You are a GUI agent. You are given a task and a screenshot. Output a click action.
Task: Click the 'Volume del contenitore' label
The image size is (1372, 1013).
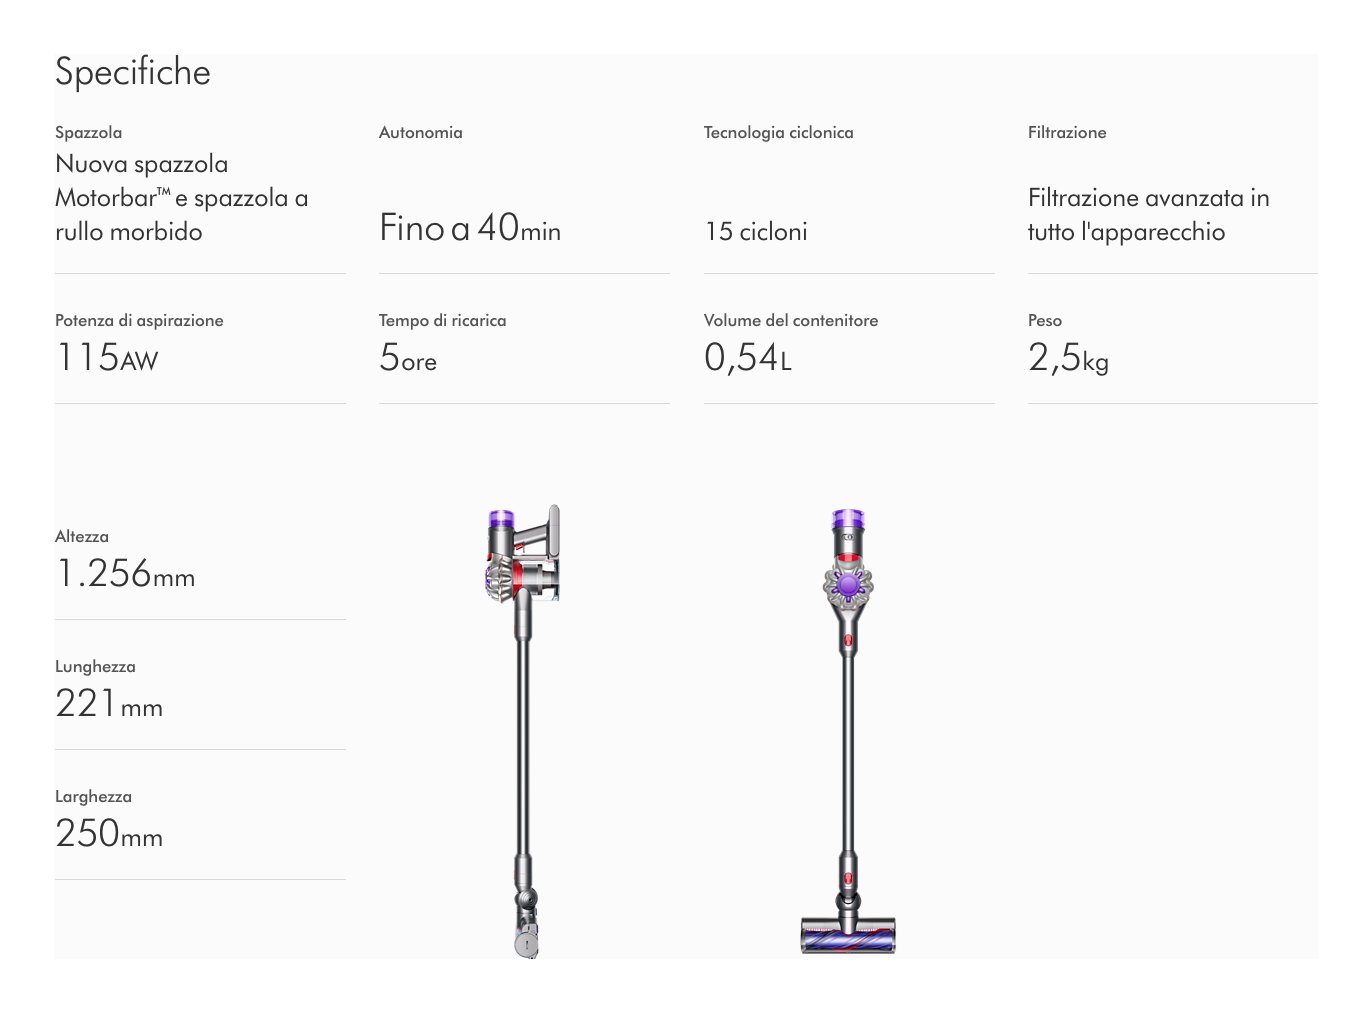tap(791, 321)
